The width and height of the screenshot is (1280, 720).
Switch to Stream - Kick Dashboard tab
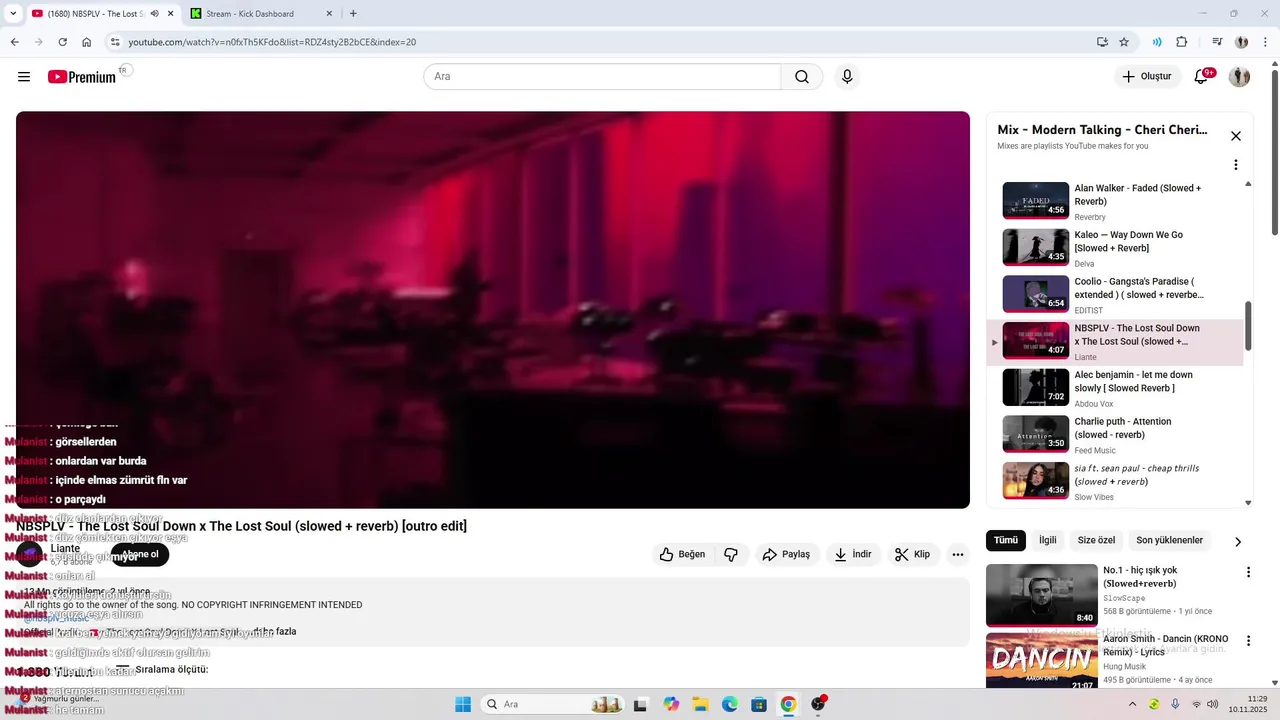click(x=262, y=14)
